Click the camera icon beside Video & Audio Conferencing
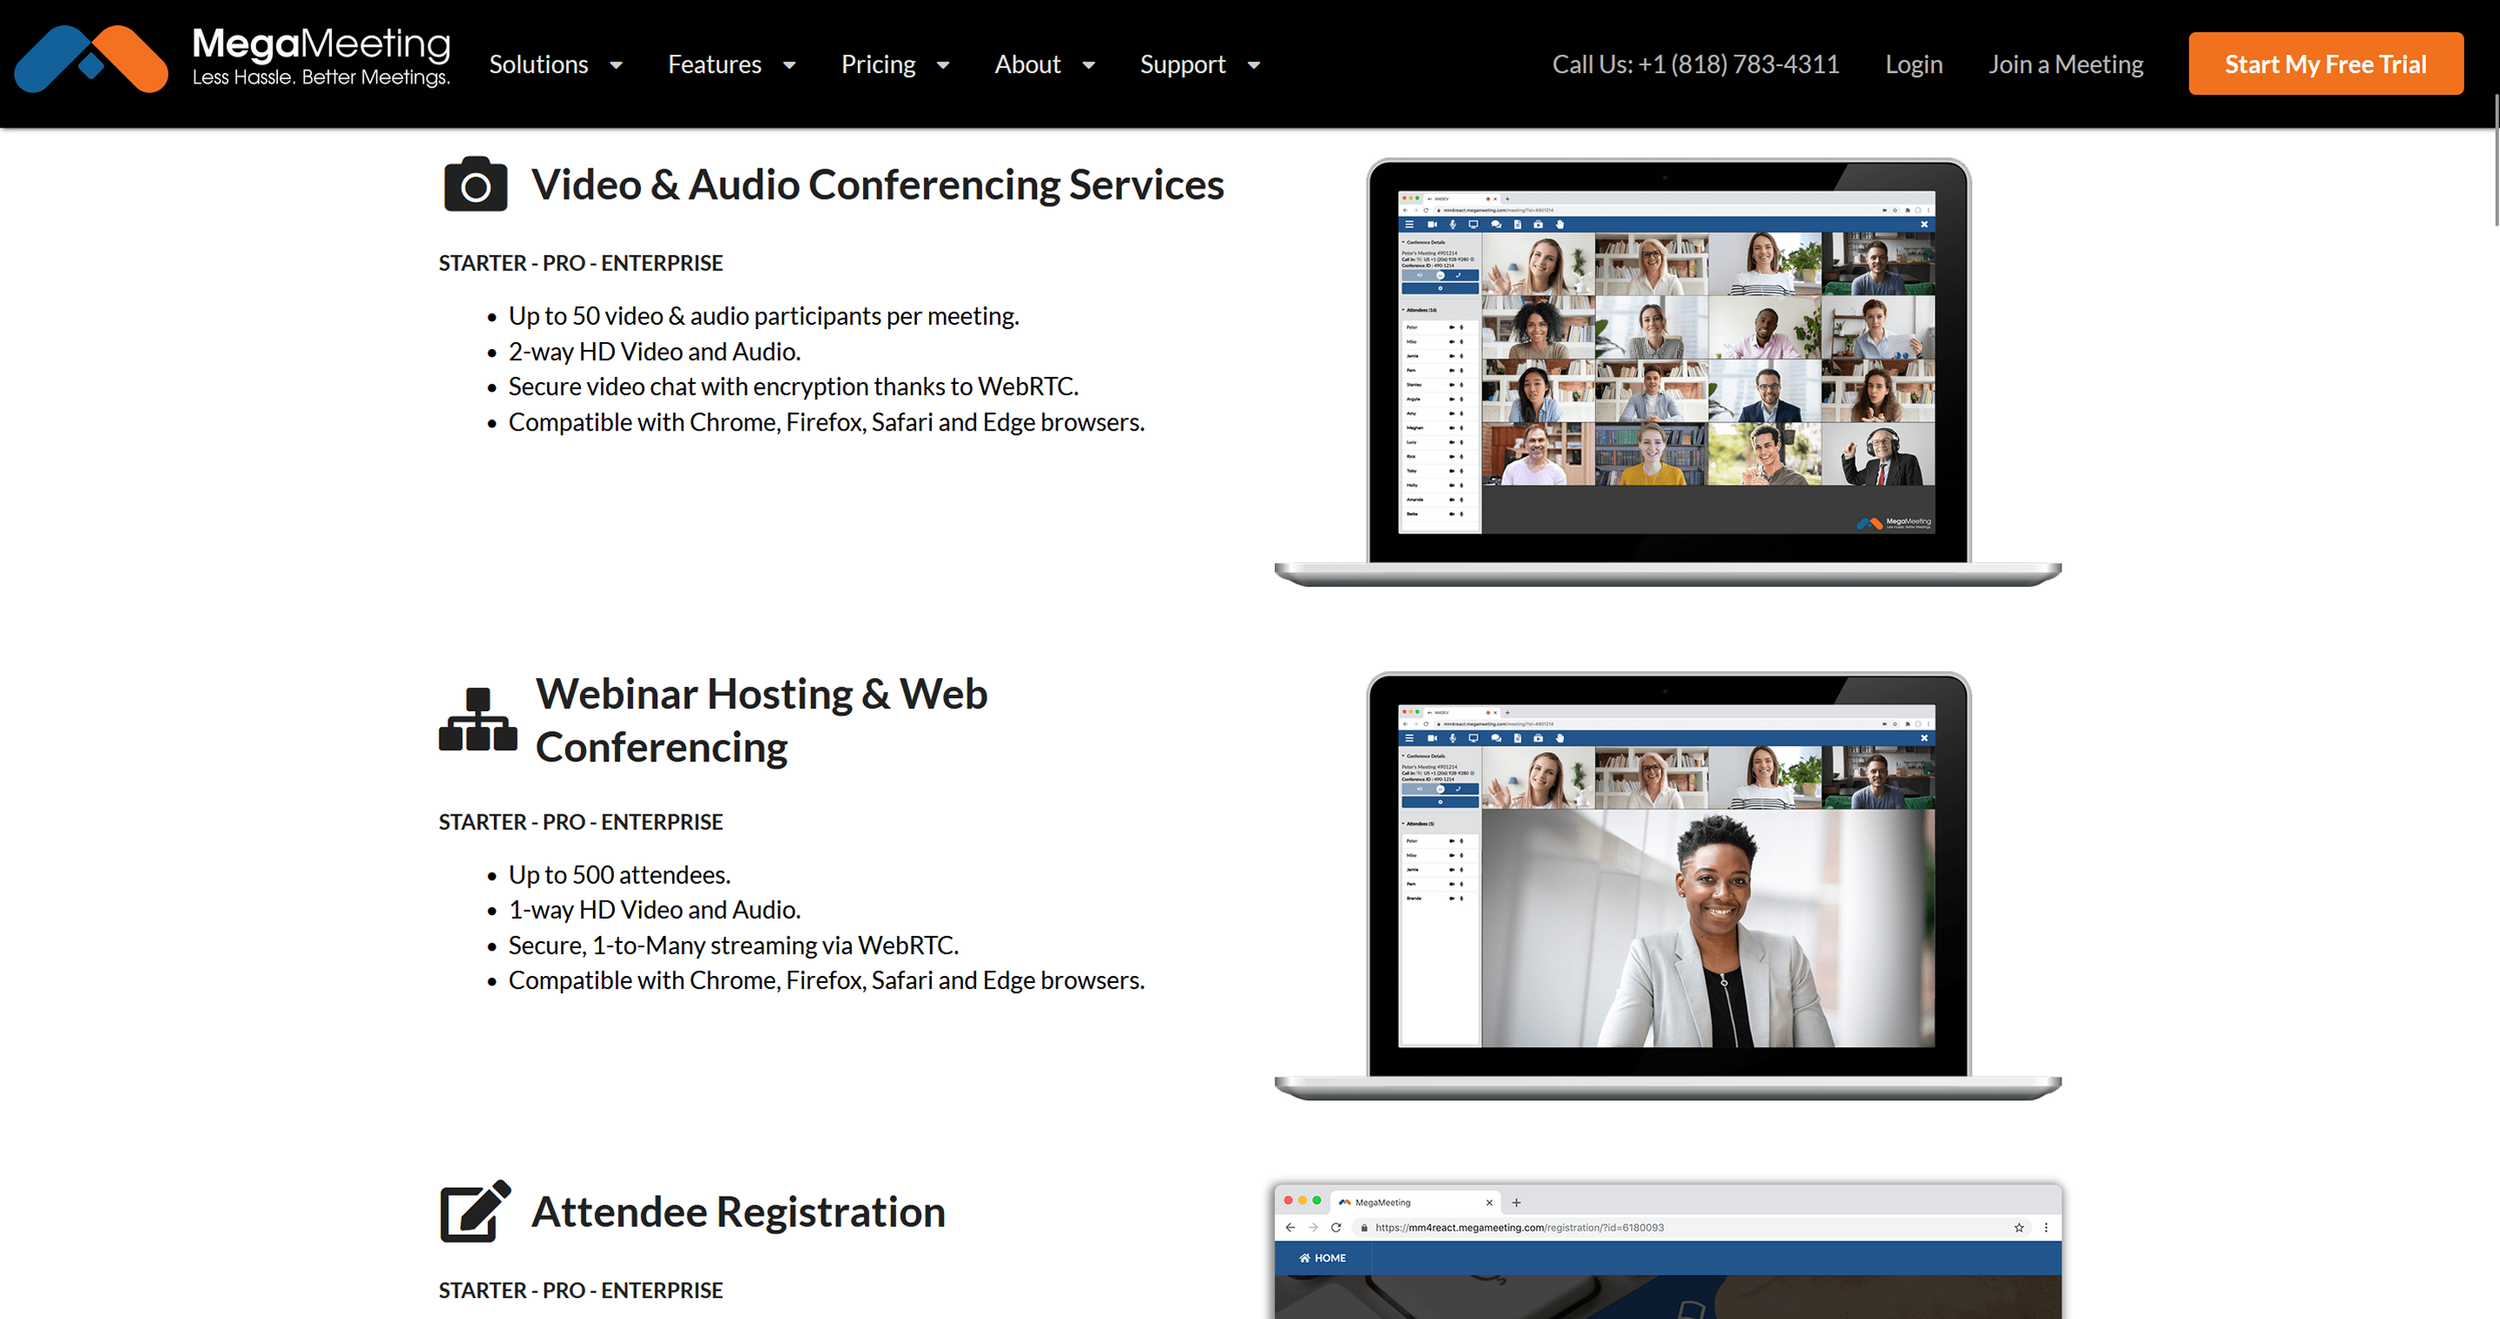Image resolution: width=2500 pixels, height=1319 pixels. click(x=475, y=185)
